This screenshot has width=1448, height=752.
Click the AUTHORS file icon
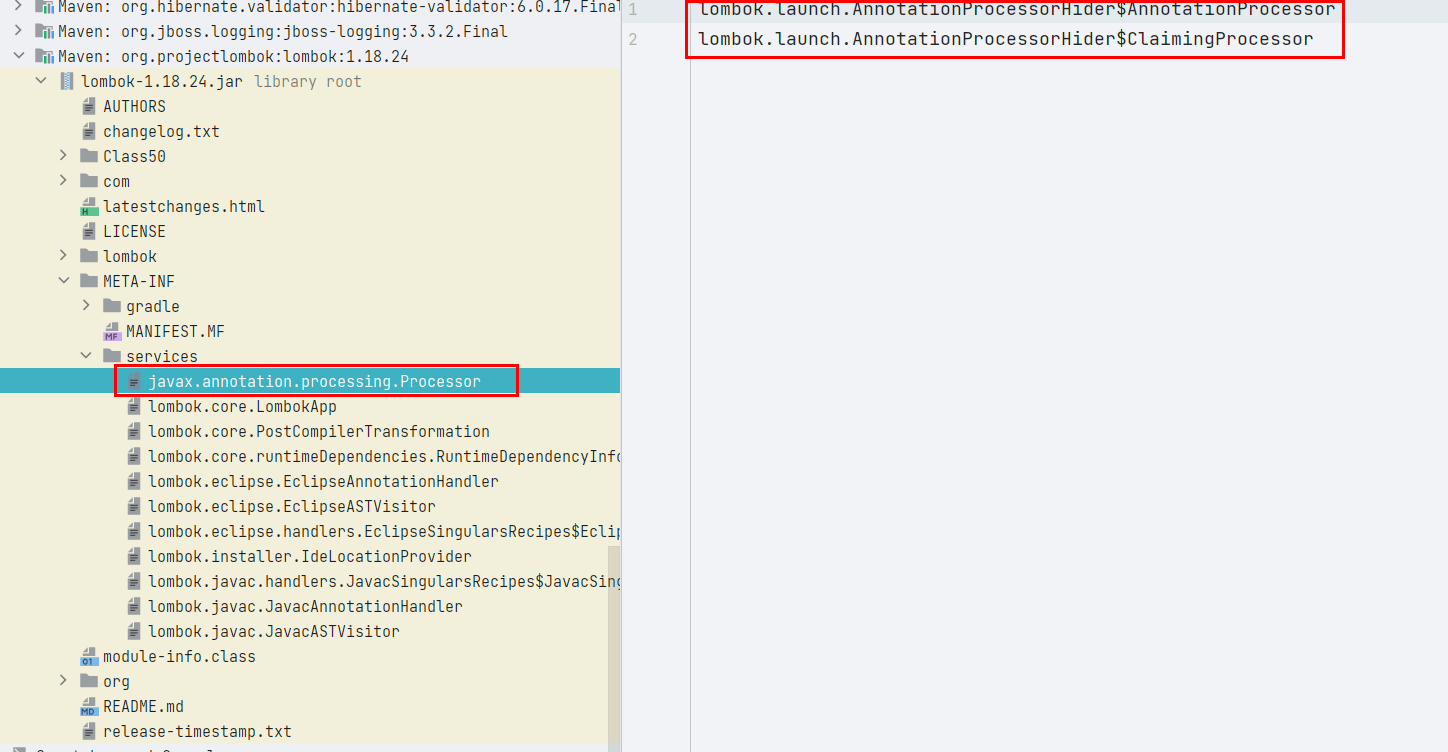88,106
